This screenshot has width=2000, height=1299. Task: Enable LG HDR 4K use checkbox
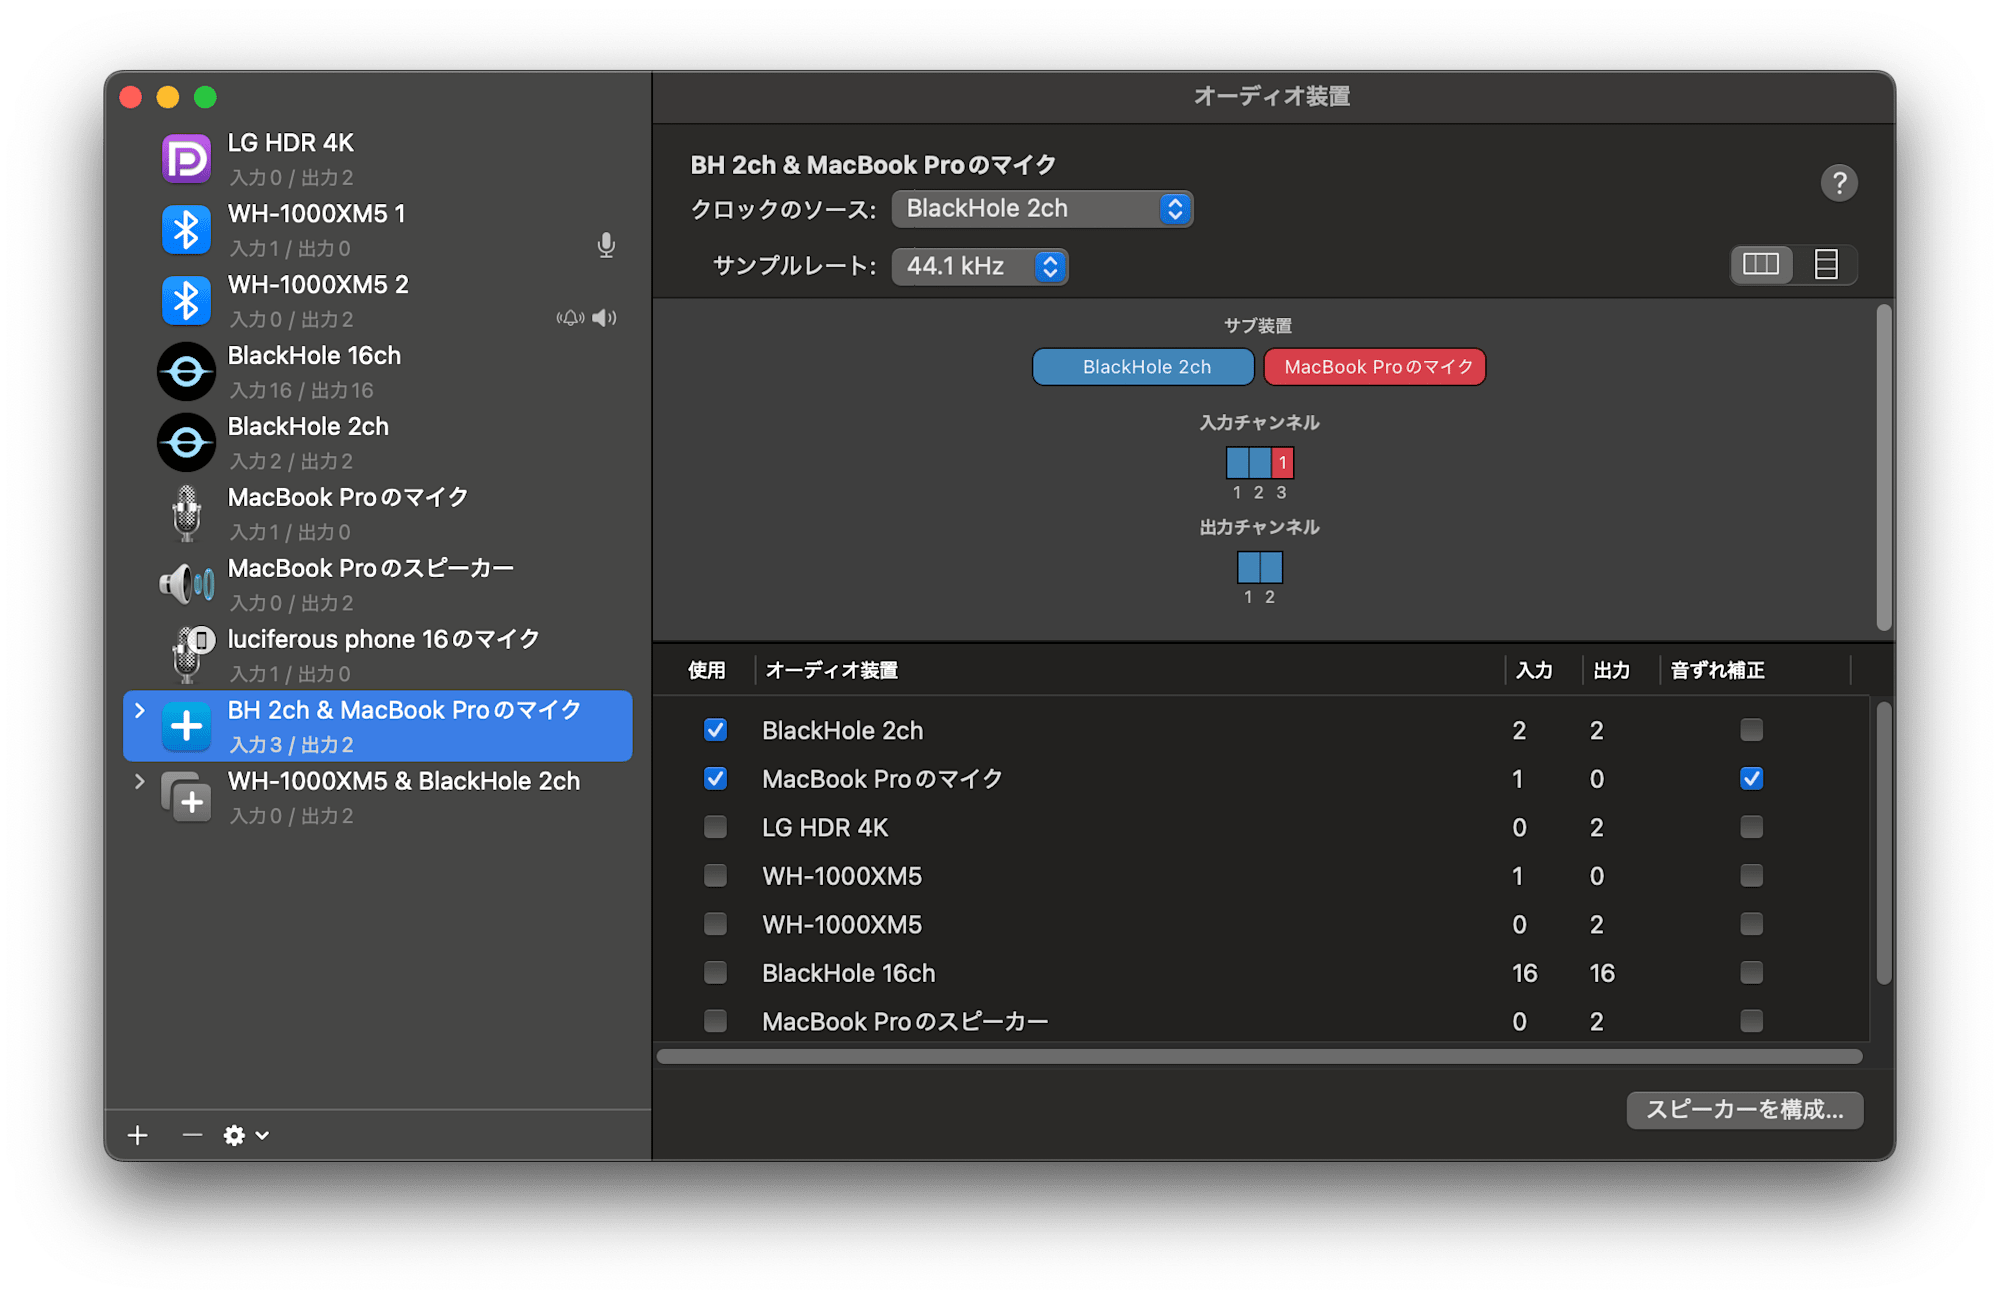[x=715, y=827]
